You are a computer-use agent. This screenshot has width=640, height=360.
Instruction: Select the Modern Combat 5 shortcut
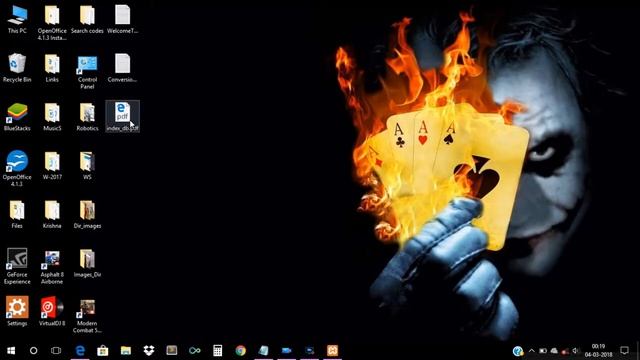pos(87,315)
